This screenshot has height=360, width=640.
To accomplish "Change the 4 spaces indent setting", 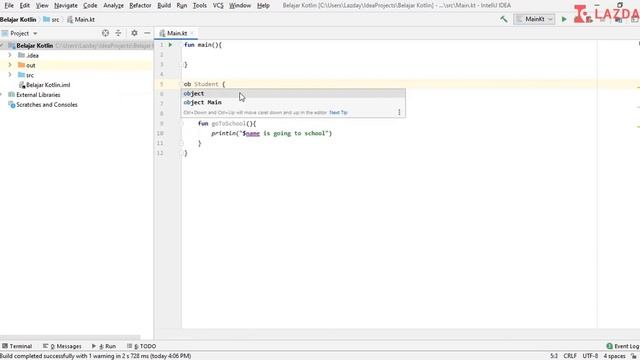I will click(x=614, y=356).
